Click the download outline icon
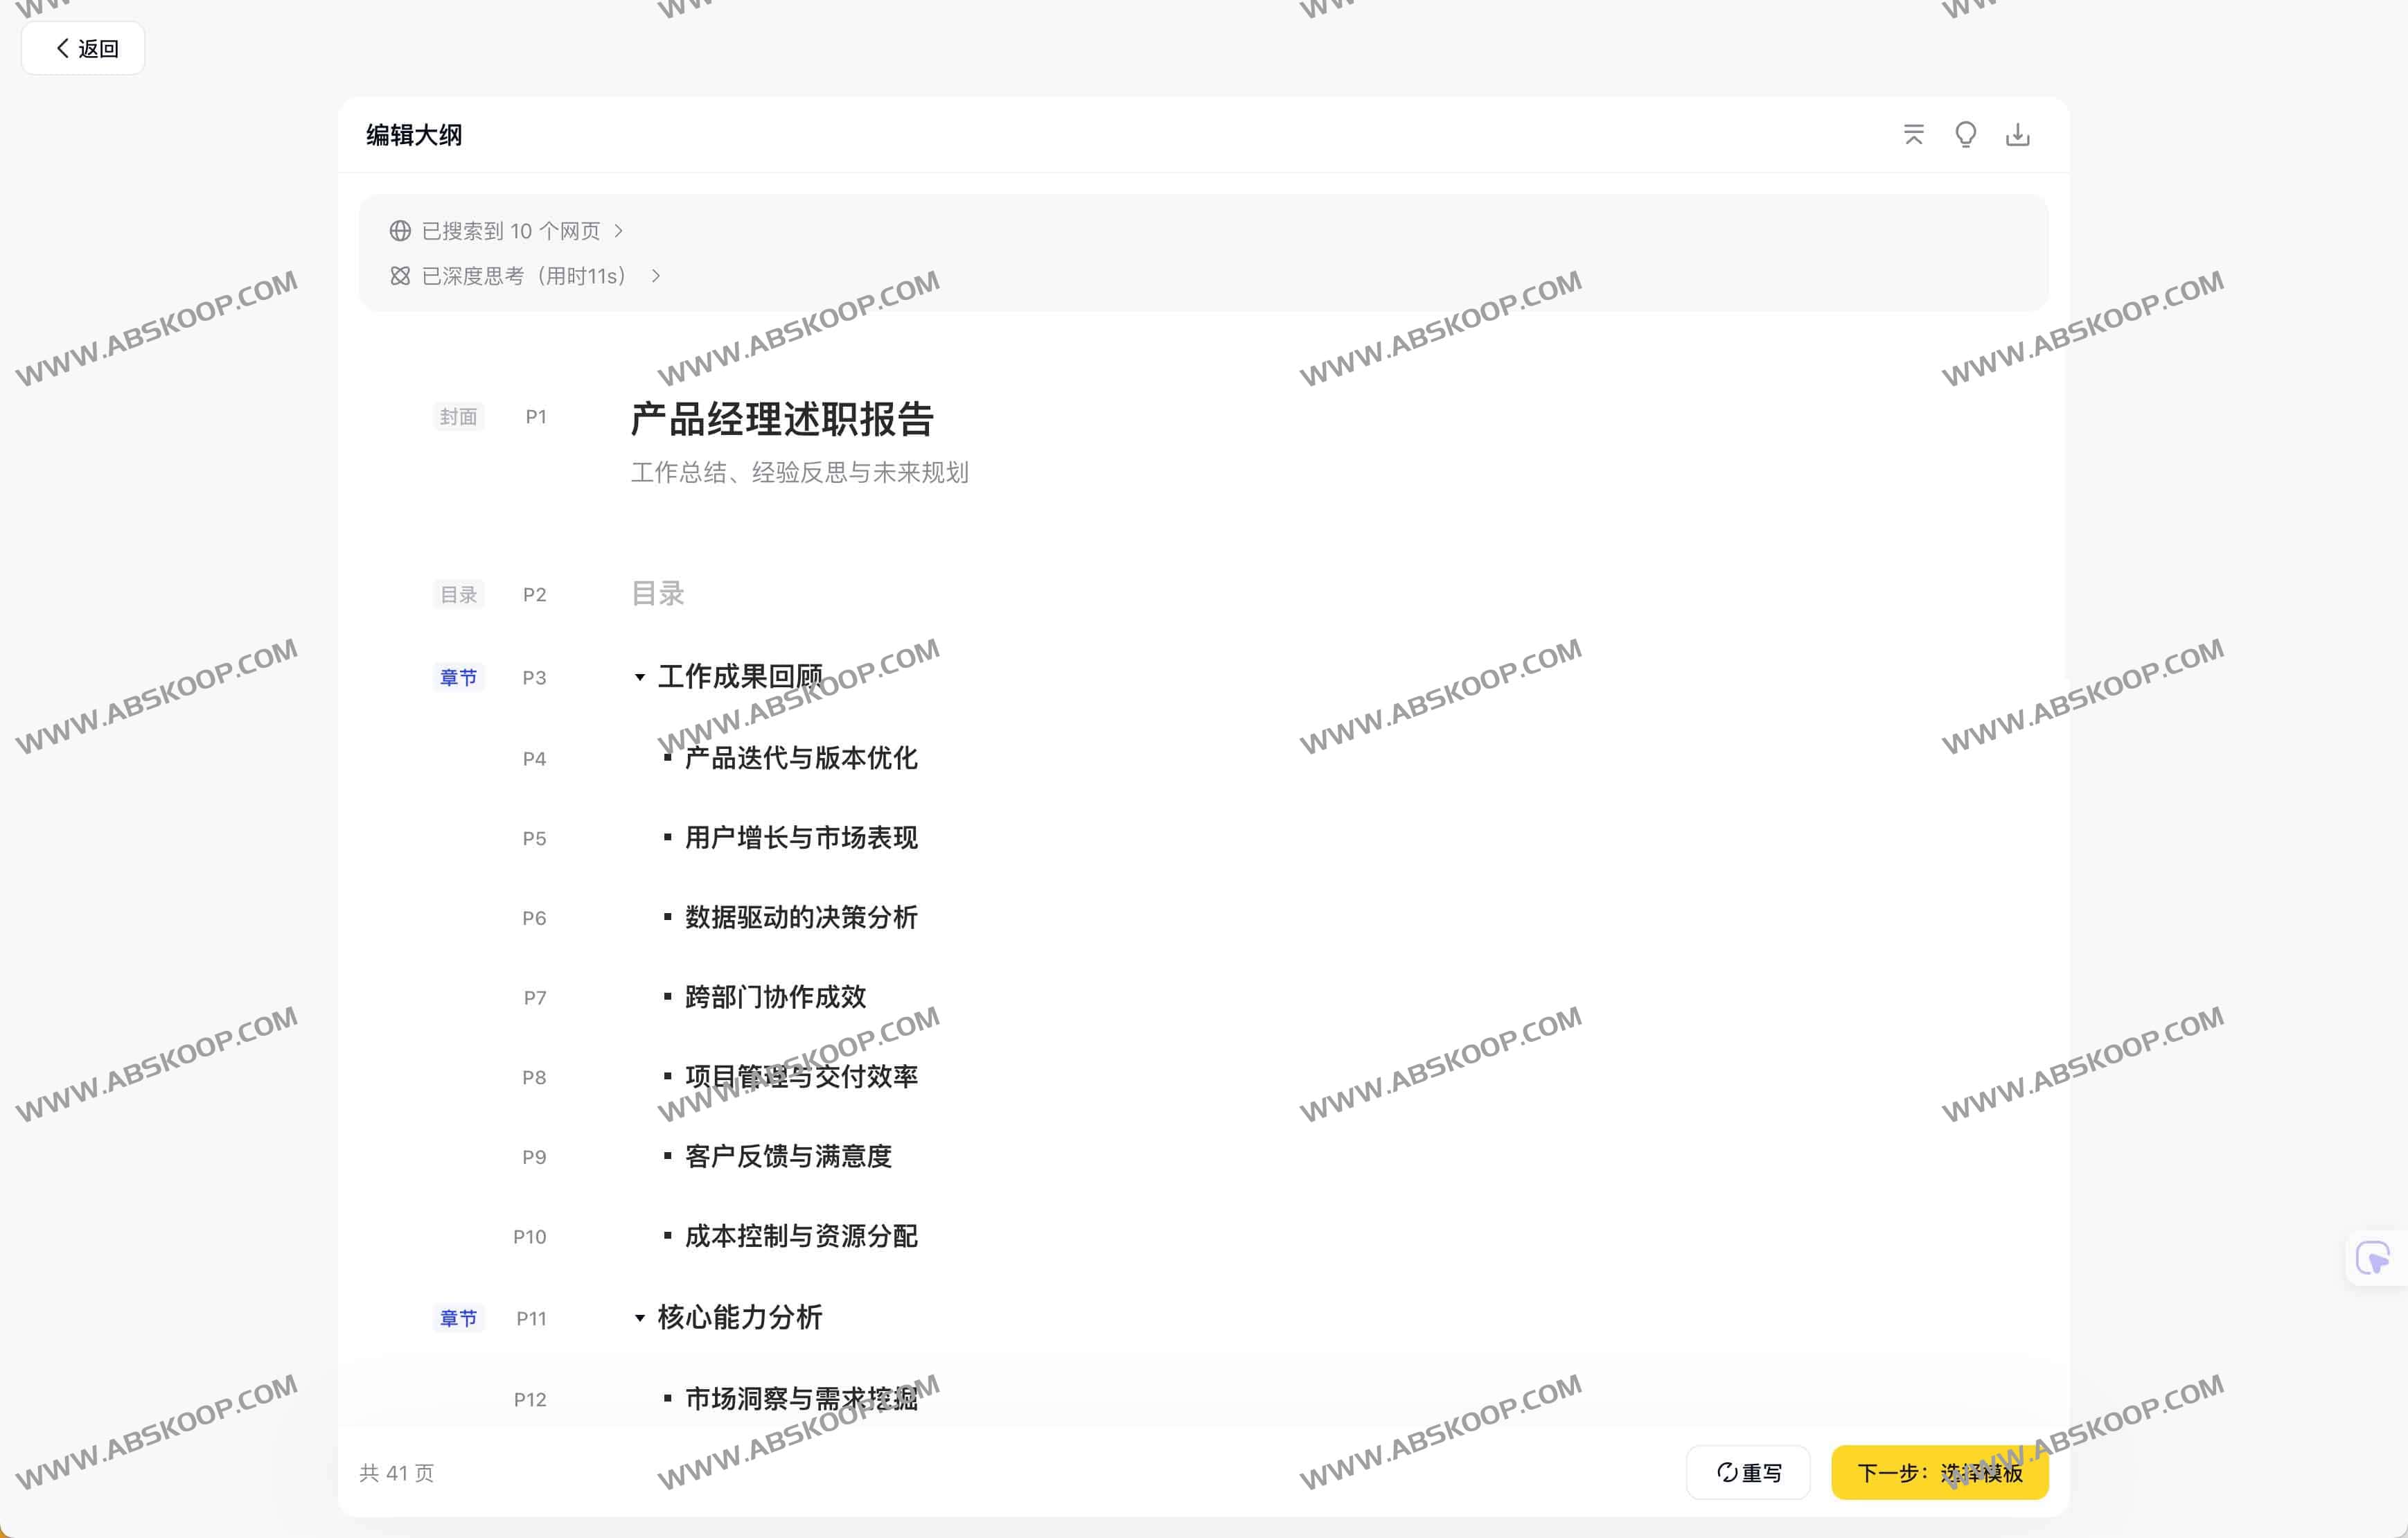This screenshot has height=1538, width=2408. pos(2017,134)
